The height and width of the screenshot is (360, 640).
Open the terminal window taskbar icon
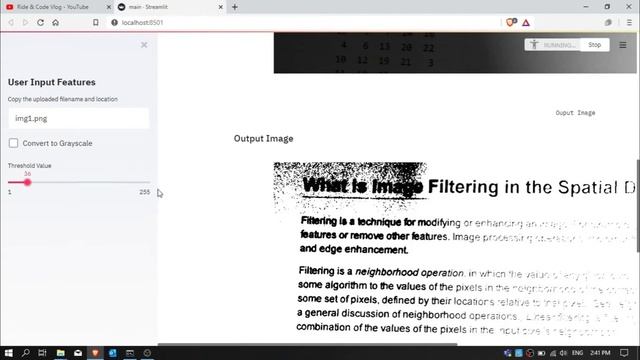tap(130, 353)
